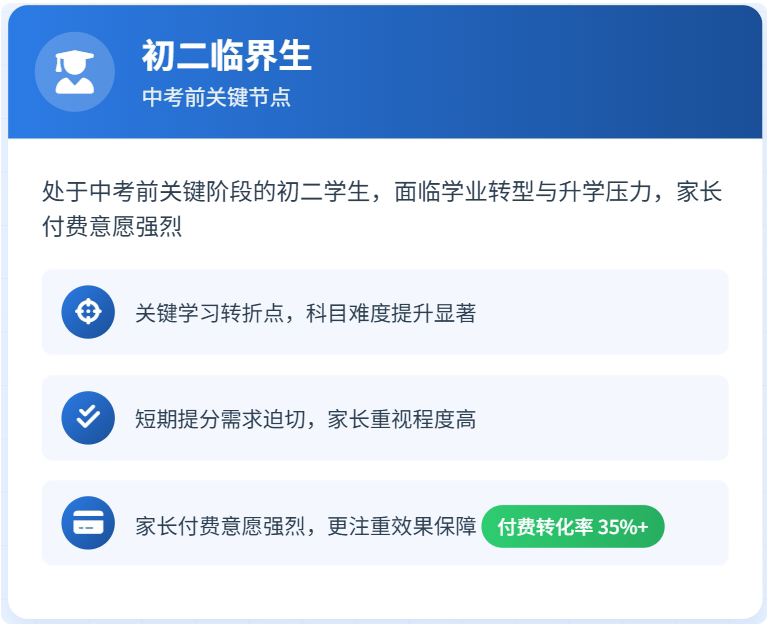Click the double checkmark icon
The width and height of the screenshot is (771, 628).
(88, 418)
